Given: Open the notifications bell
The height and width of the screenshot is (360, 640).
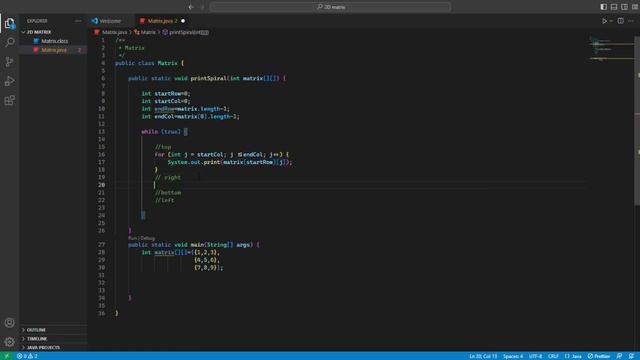Looking at the screenshot, I should [631, 356].
